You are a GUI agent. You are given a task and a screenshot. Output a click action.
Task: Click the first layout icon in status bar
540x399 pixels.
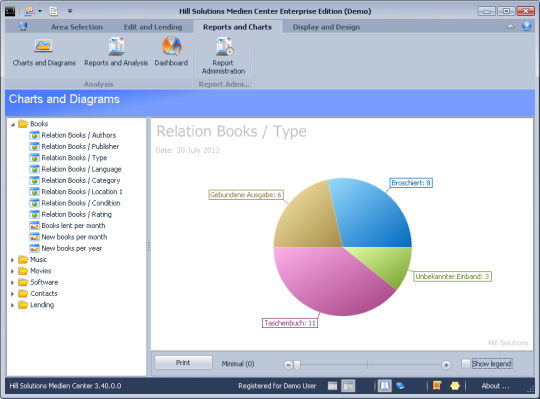(x=332, y=386)
